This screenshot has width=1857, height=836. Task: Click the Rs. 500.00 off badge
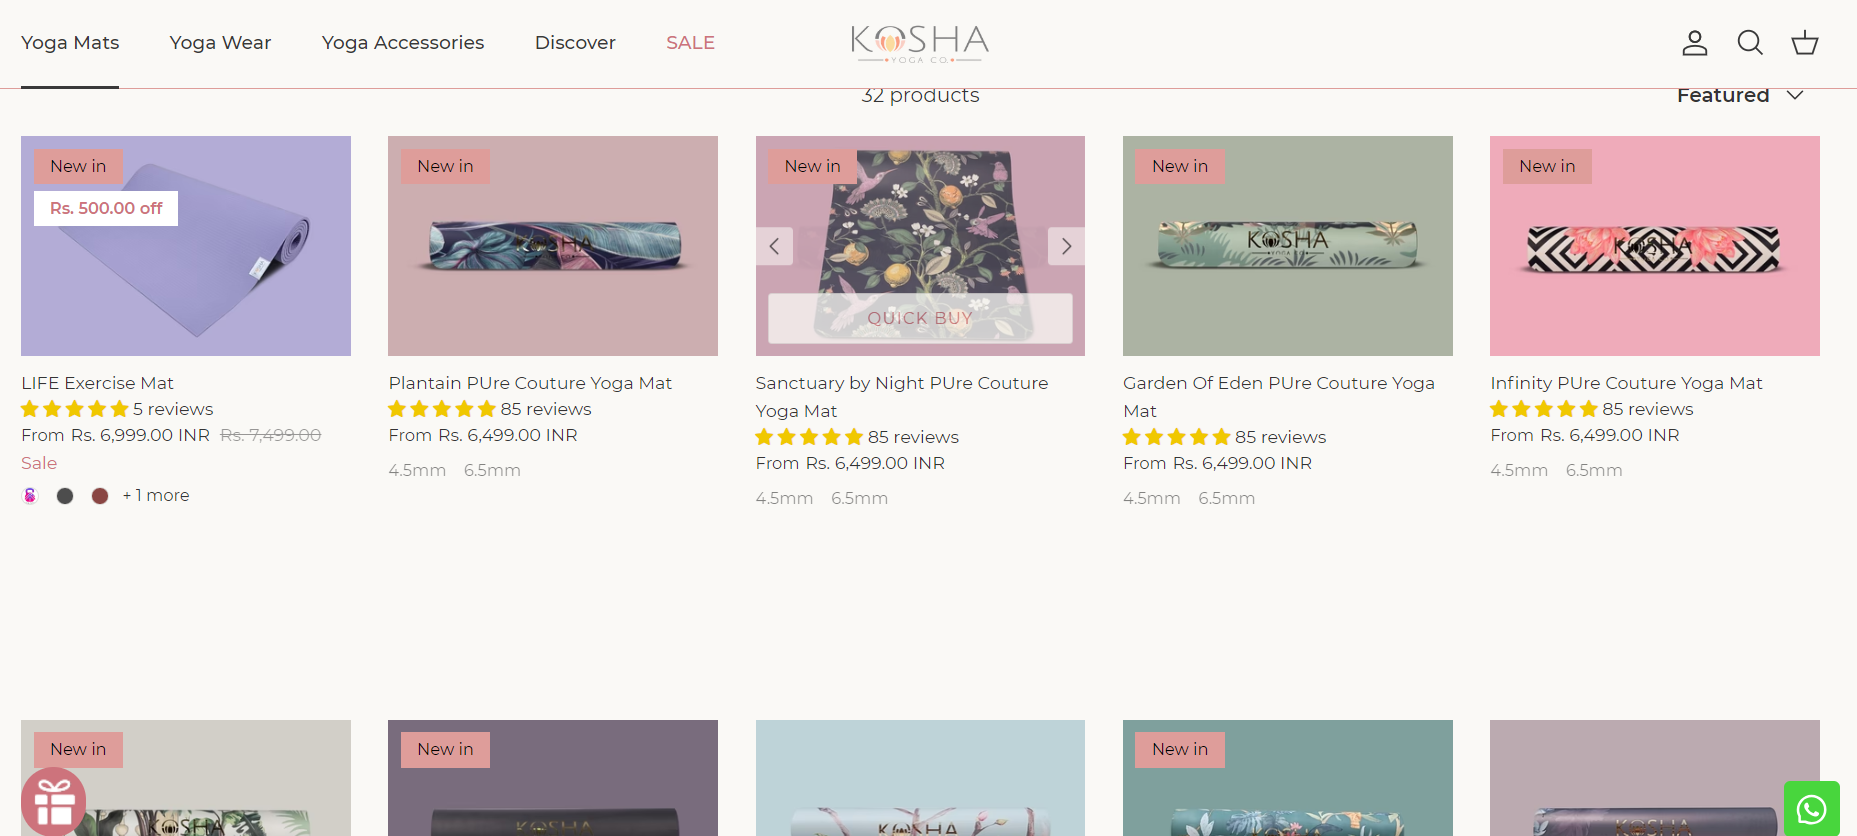pyautogui.click(x=106, y=208)
